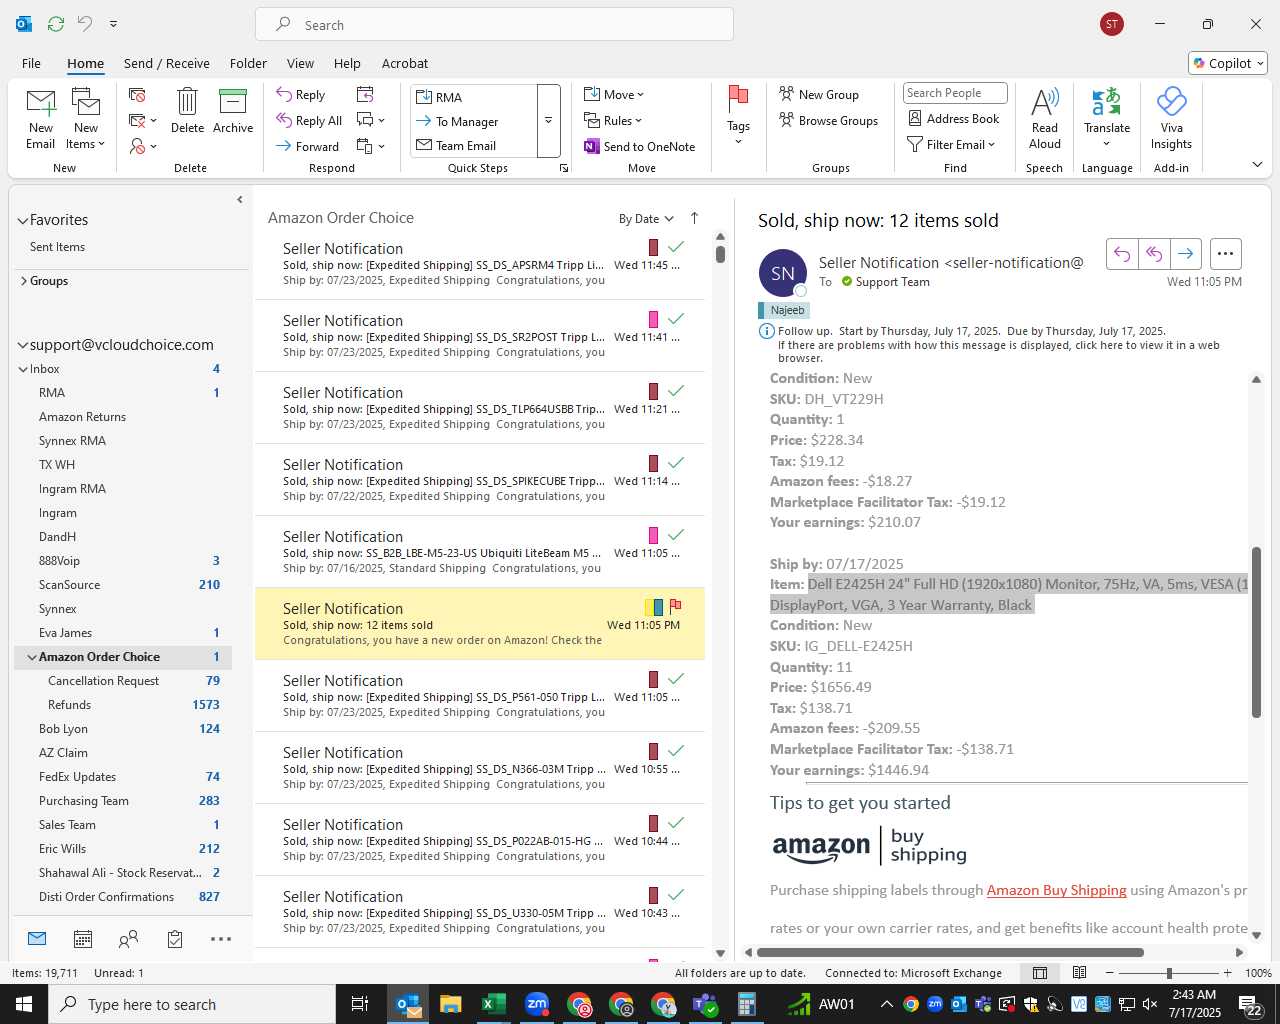Click the top Search box
The width and height of the screenshot is (1280, 1024).
click(x=495, y=24)
